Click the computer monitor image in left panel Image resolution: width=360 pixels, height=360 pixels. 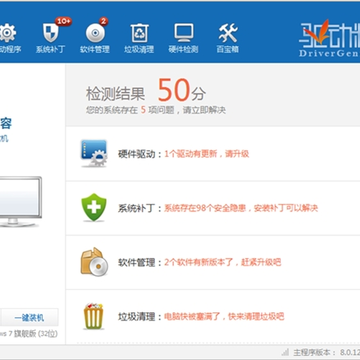click(21, 202)
